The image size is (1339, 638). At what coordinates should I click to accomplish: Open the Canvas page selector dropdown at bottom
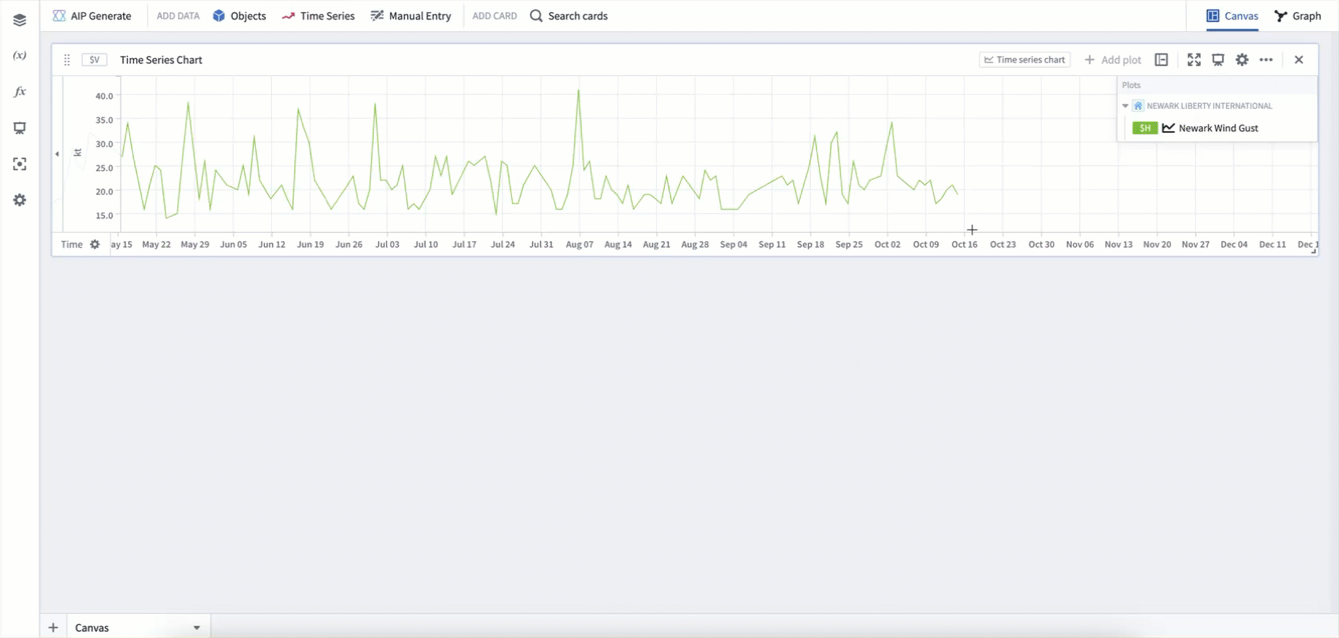pyautogui.click(x=196, y=627)
